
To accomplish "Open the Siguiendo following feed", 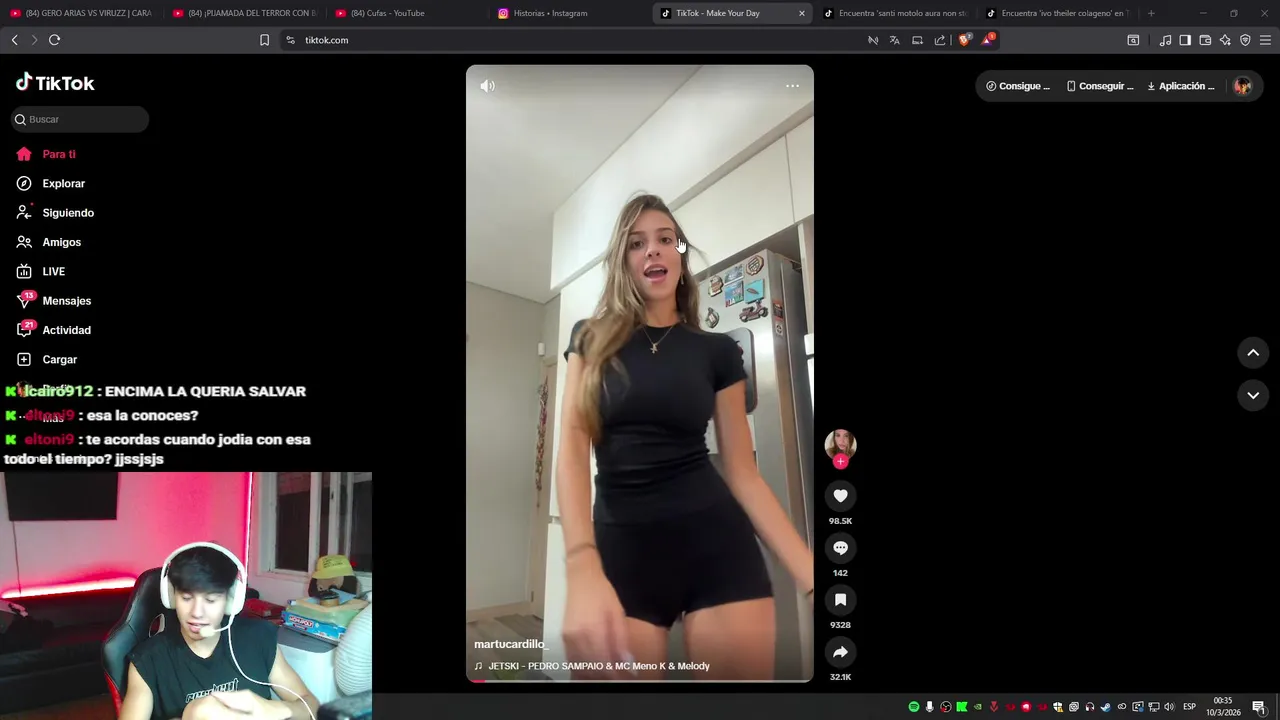I will [55, 213].
